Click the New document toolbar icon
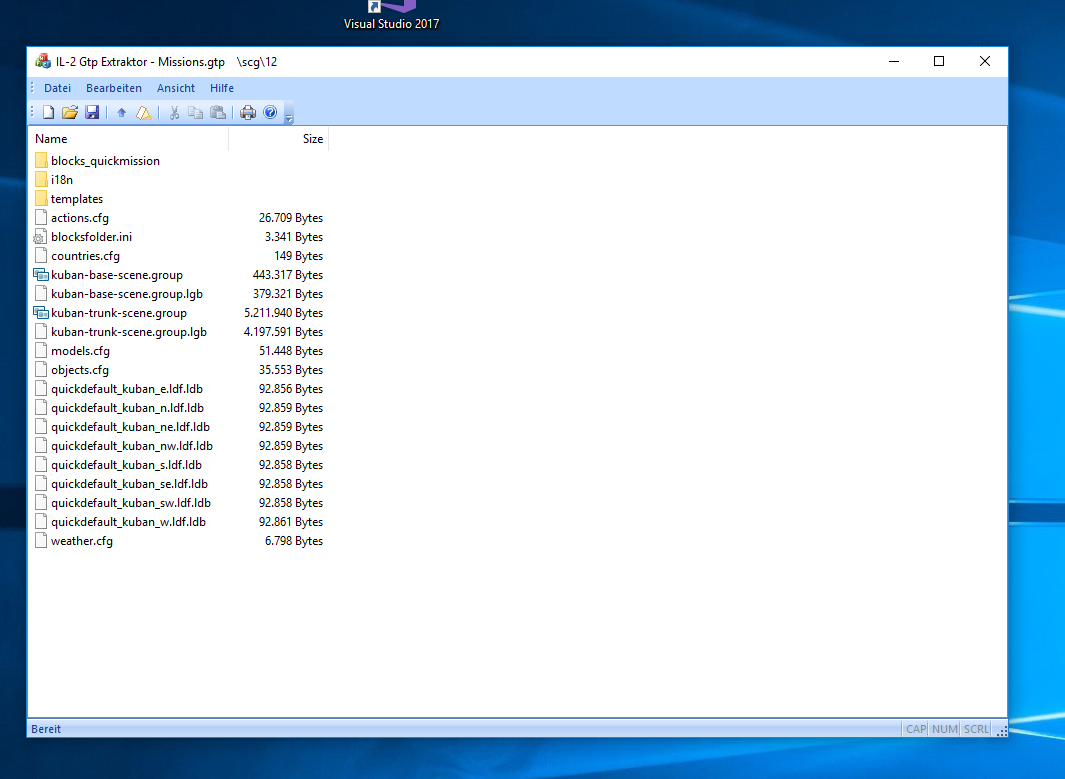The width and height of the screenshot is (1065, 779). tap(48, 112)
